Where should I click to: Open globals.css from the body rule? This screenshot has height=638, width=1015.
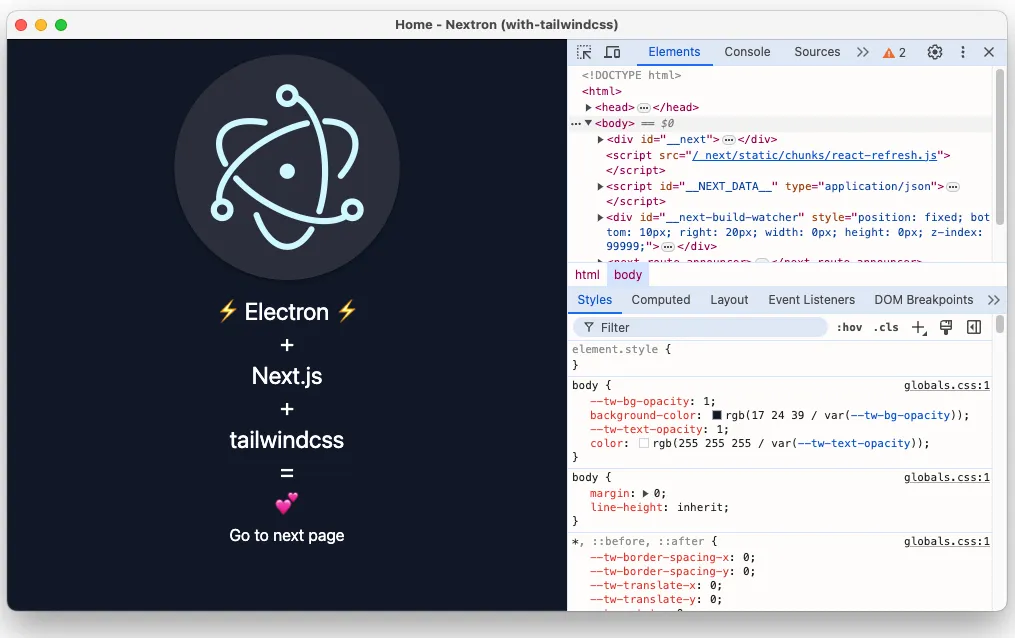coord(946,385)
